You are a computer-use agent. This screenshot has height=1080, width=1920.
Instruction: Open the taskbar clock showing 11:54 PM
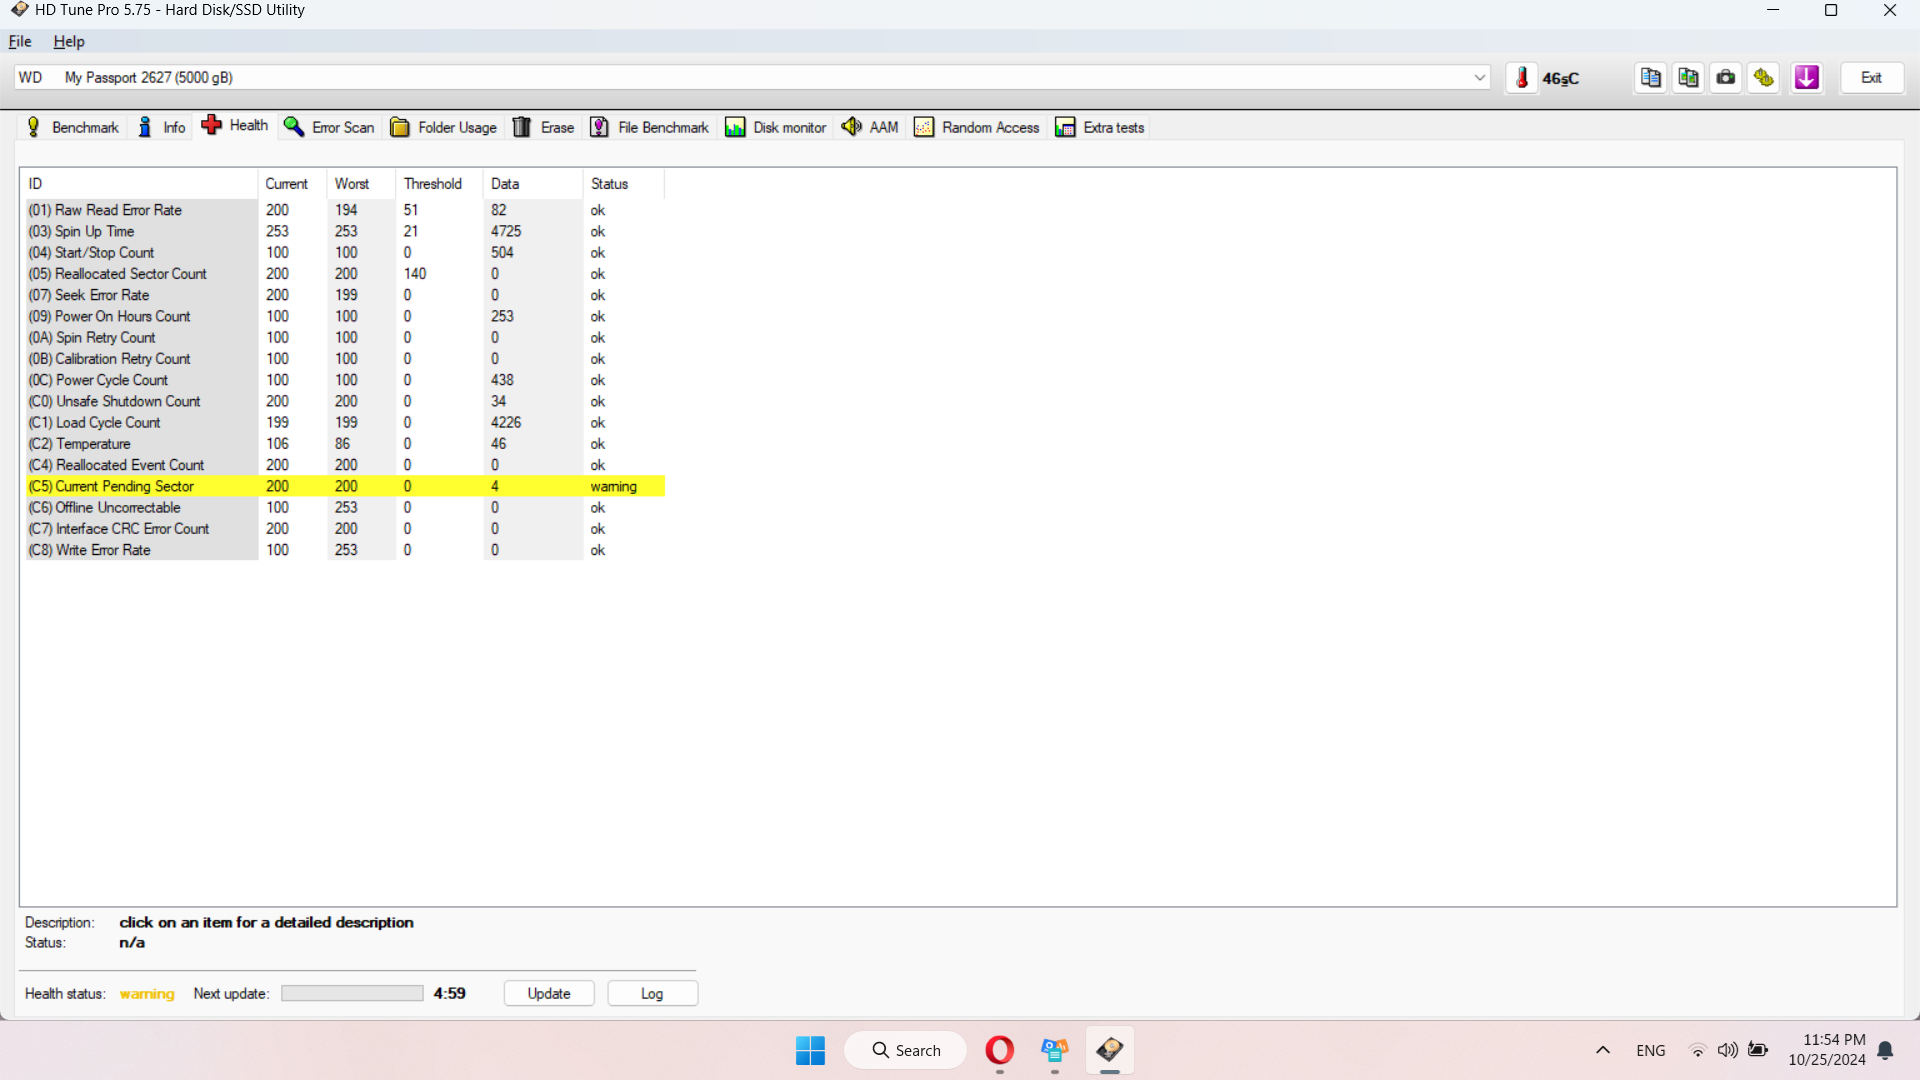point(1827,1050)
